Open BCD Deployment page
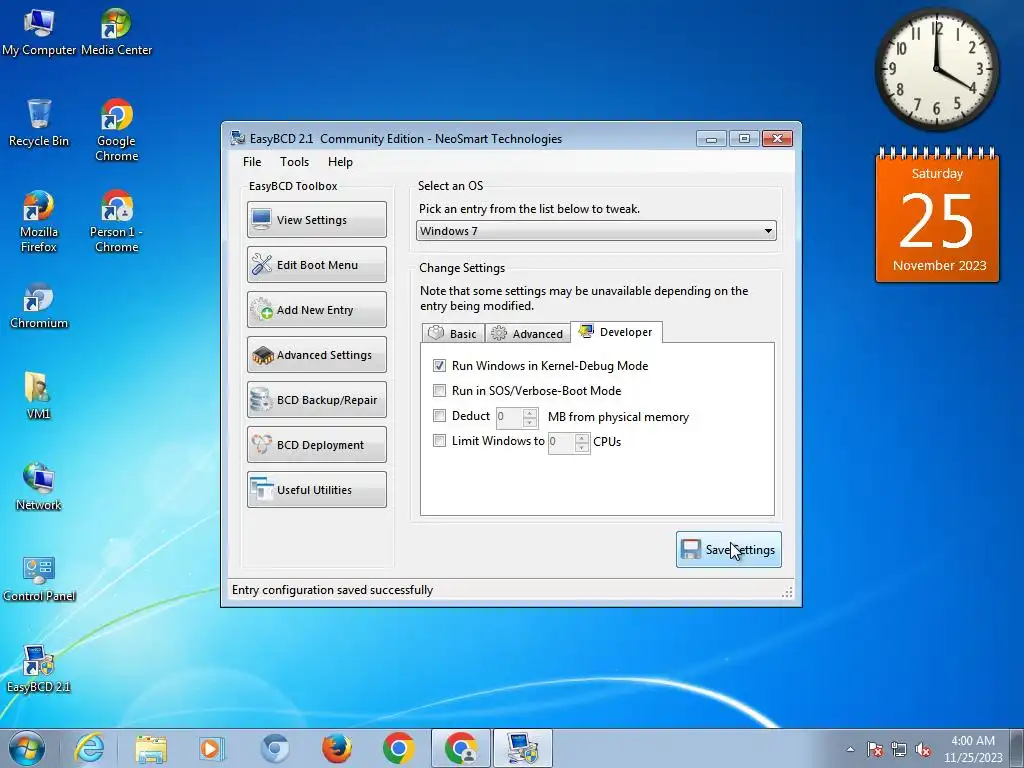1024x768 pixels. (x=317, y=445)
